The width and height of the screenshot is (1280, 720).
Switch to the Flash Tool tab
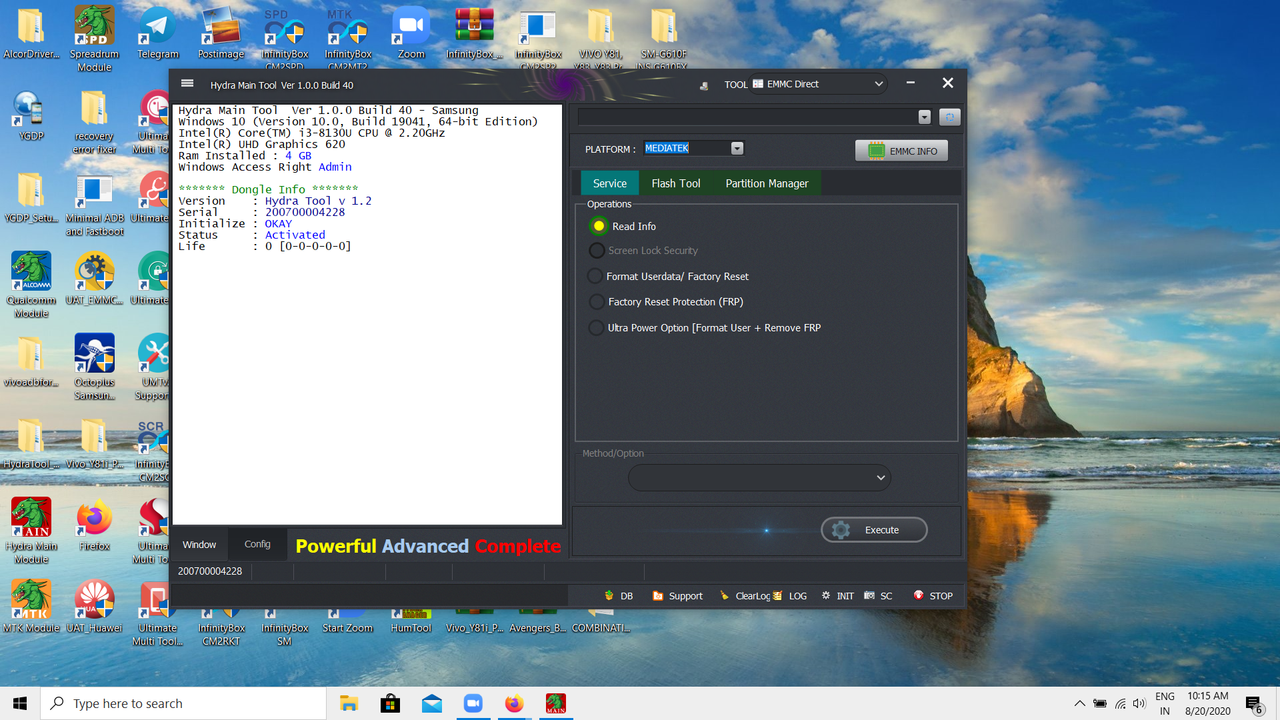click(676, 183)
